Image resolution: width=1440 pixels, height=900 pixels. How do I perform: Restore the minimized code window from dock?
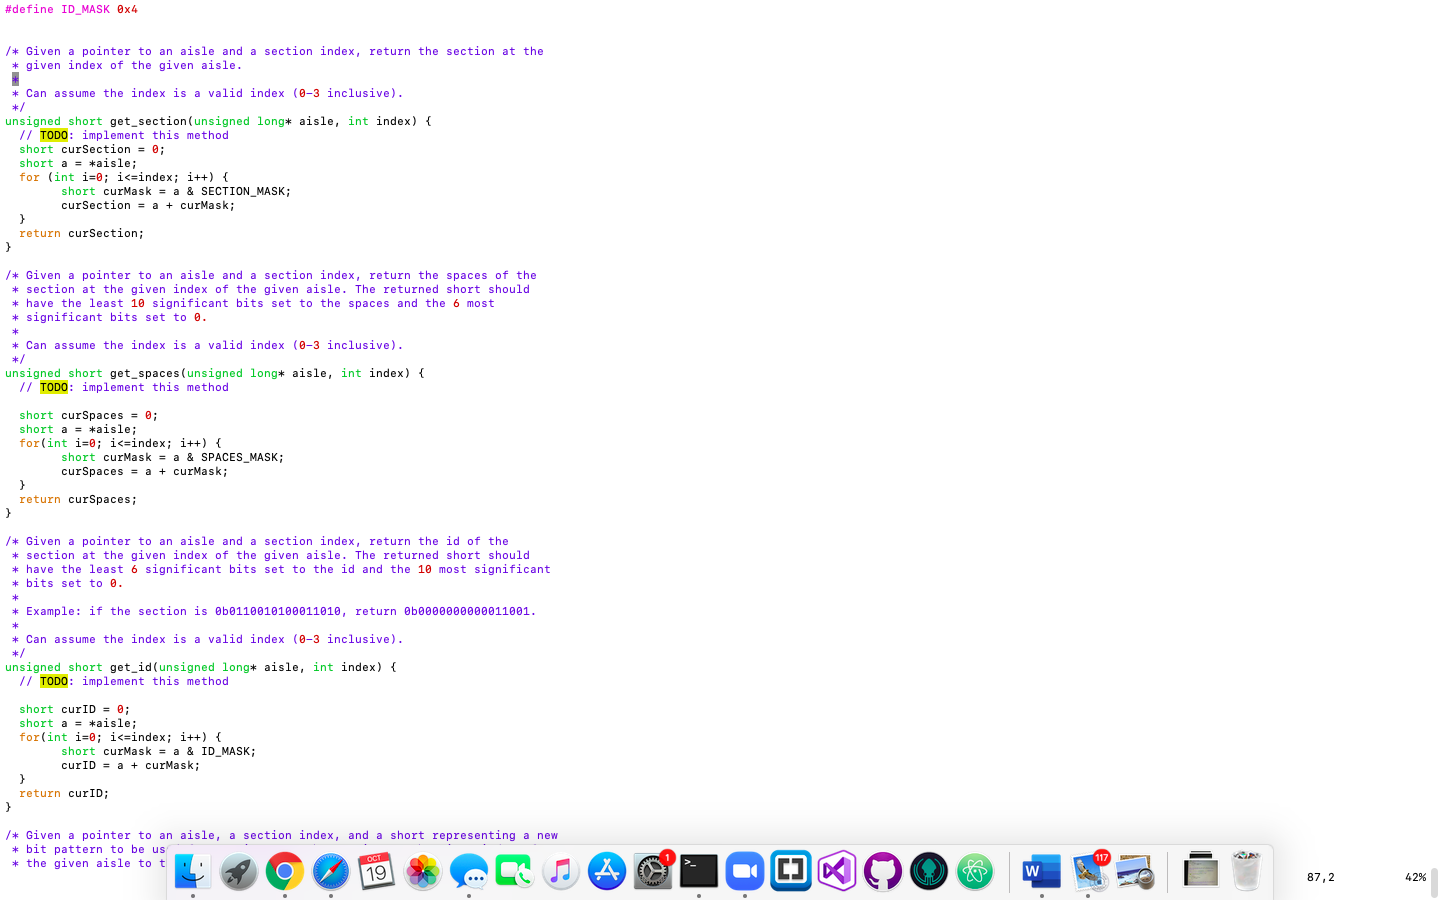[x=1200, y=871]
